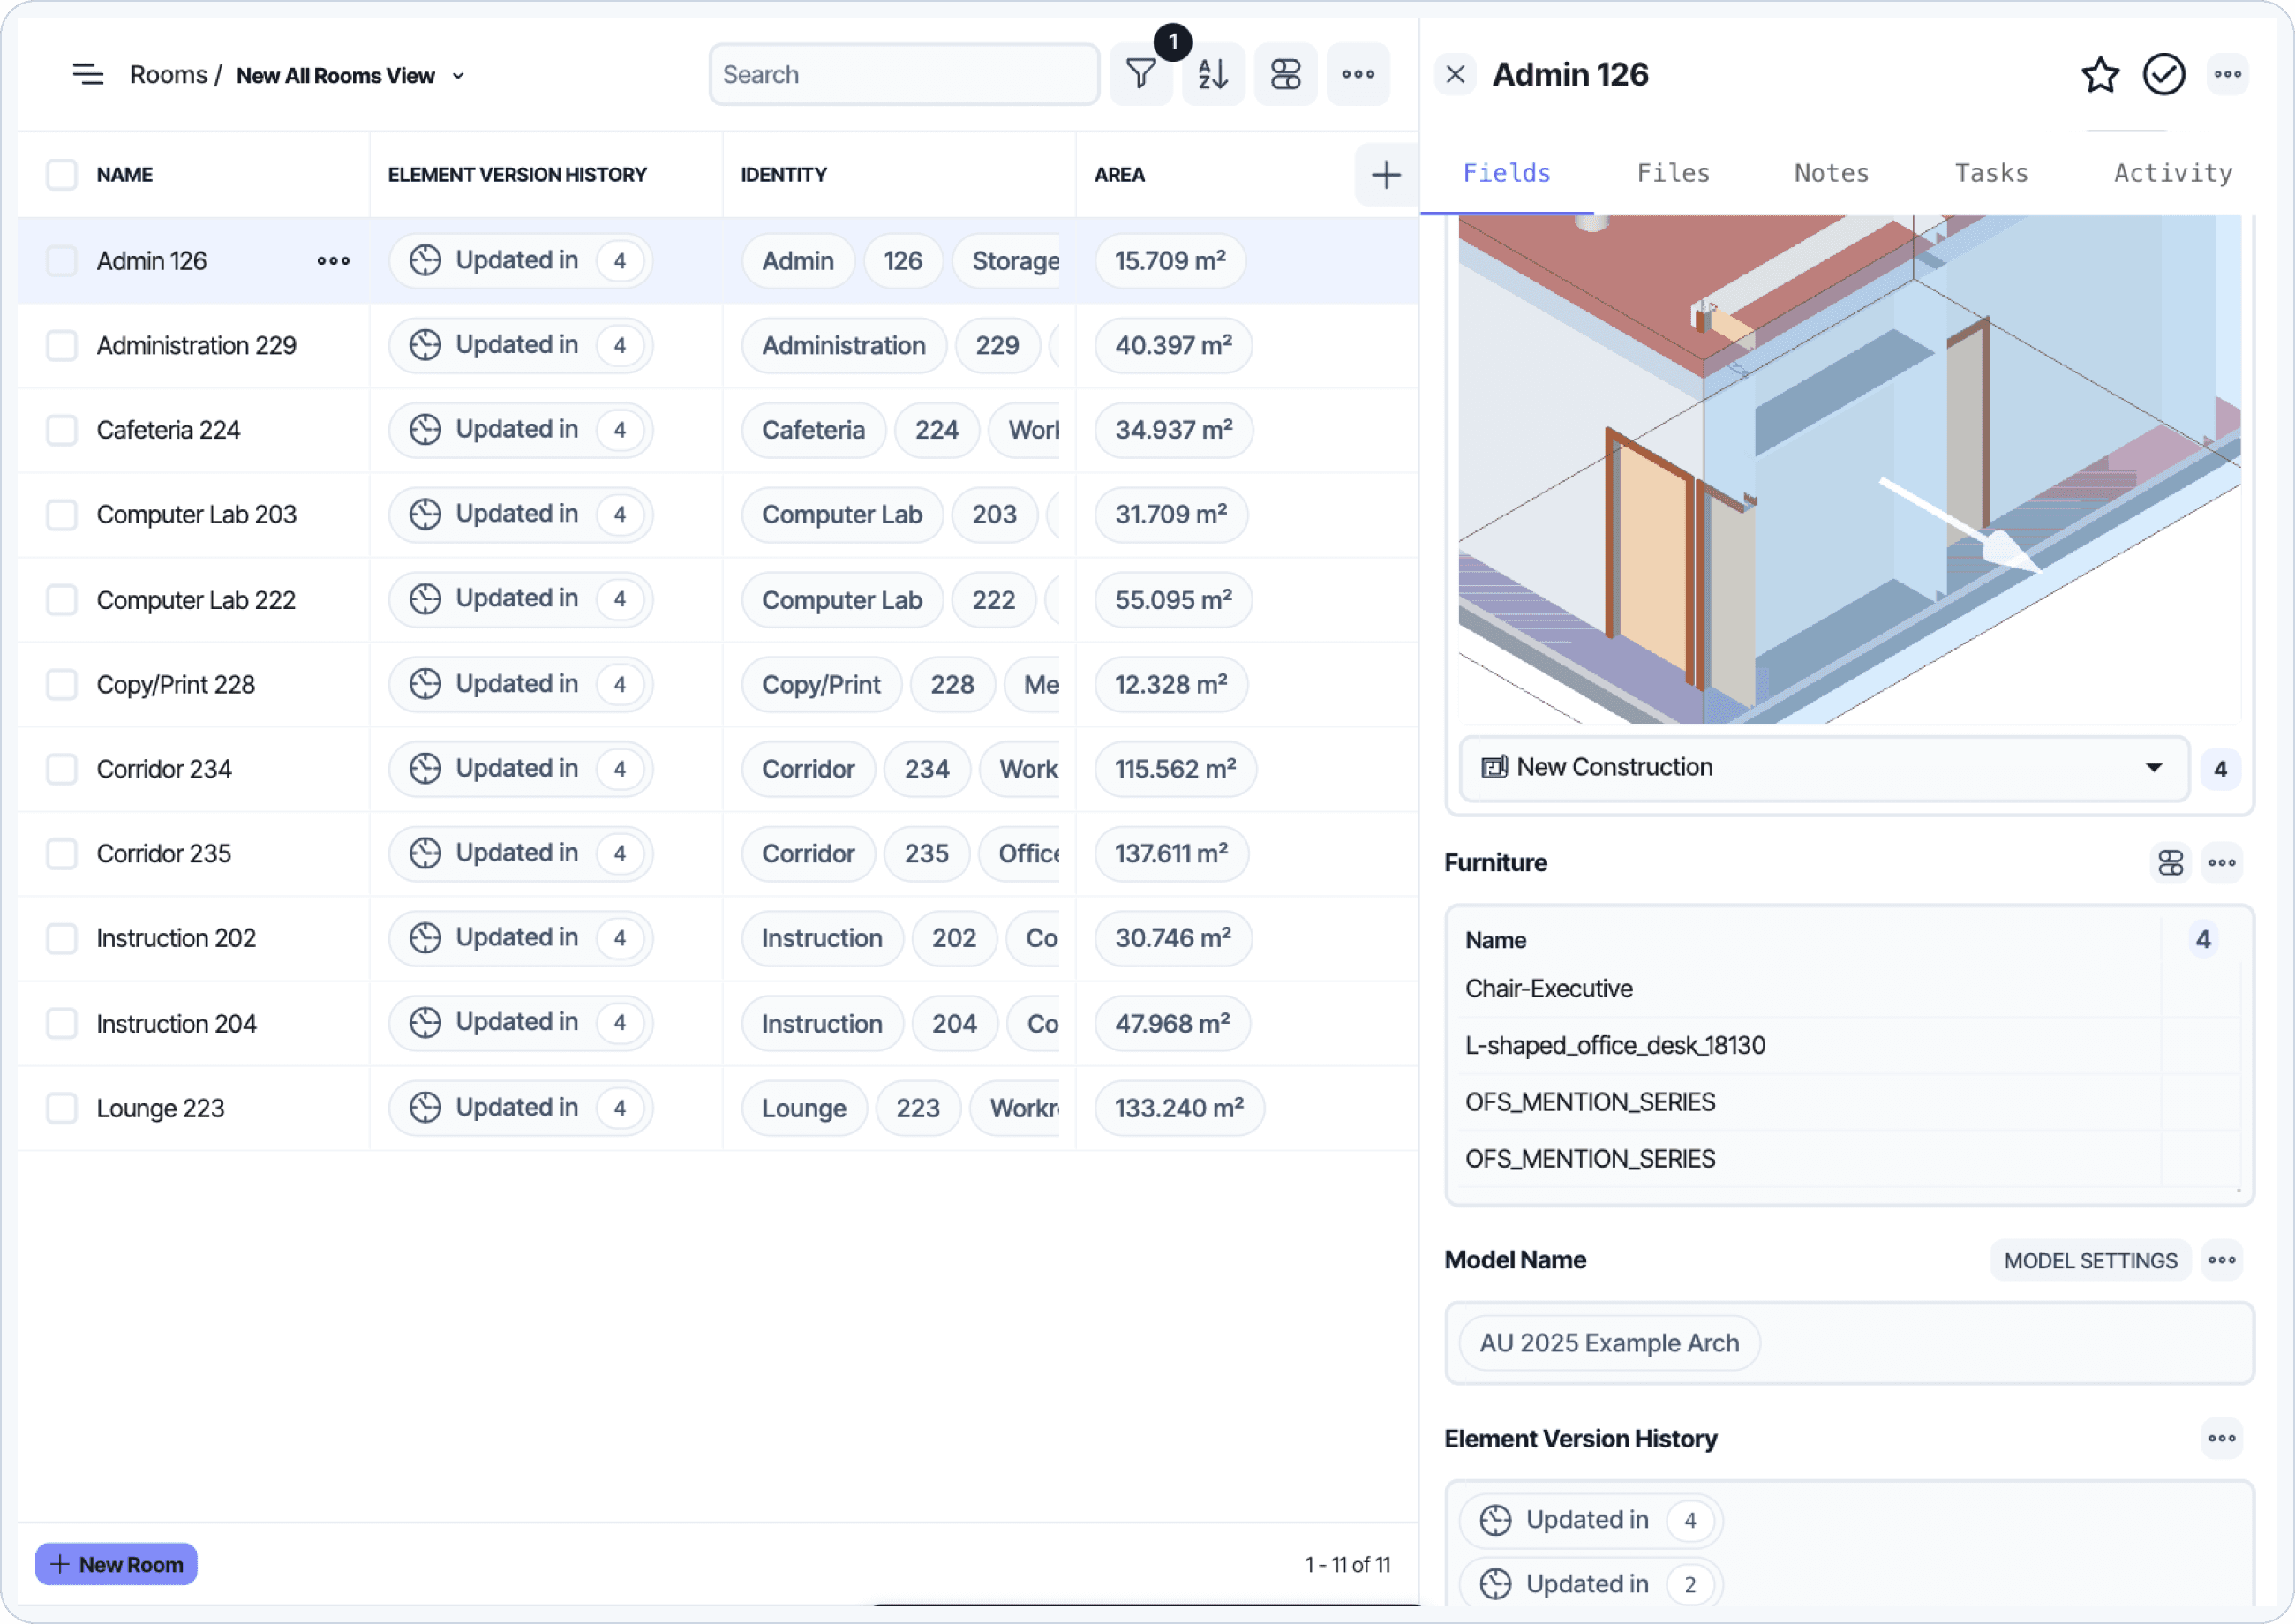This screenshot has height=1624, width=2295.
Task: Open the hamburger navigation menu
Action: tap(88, 74)
